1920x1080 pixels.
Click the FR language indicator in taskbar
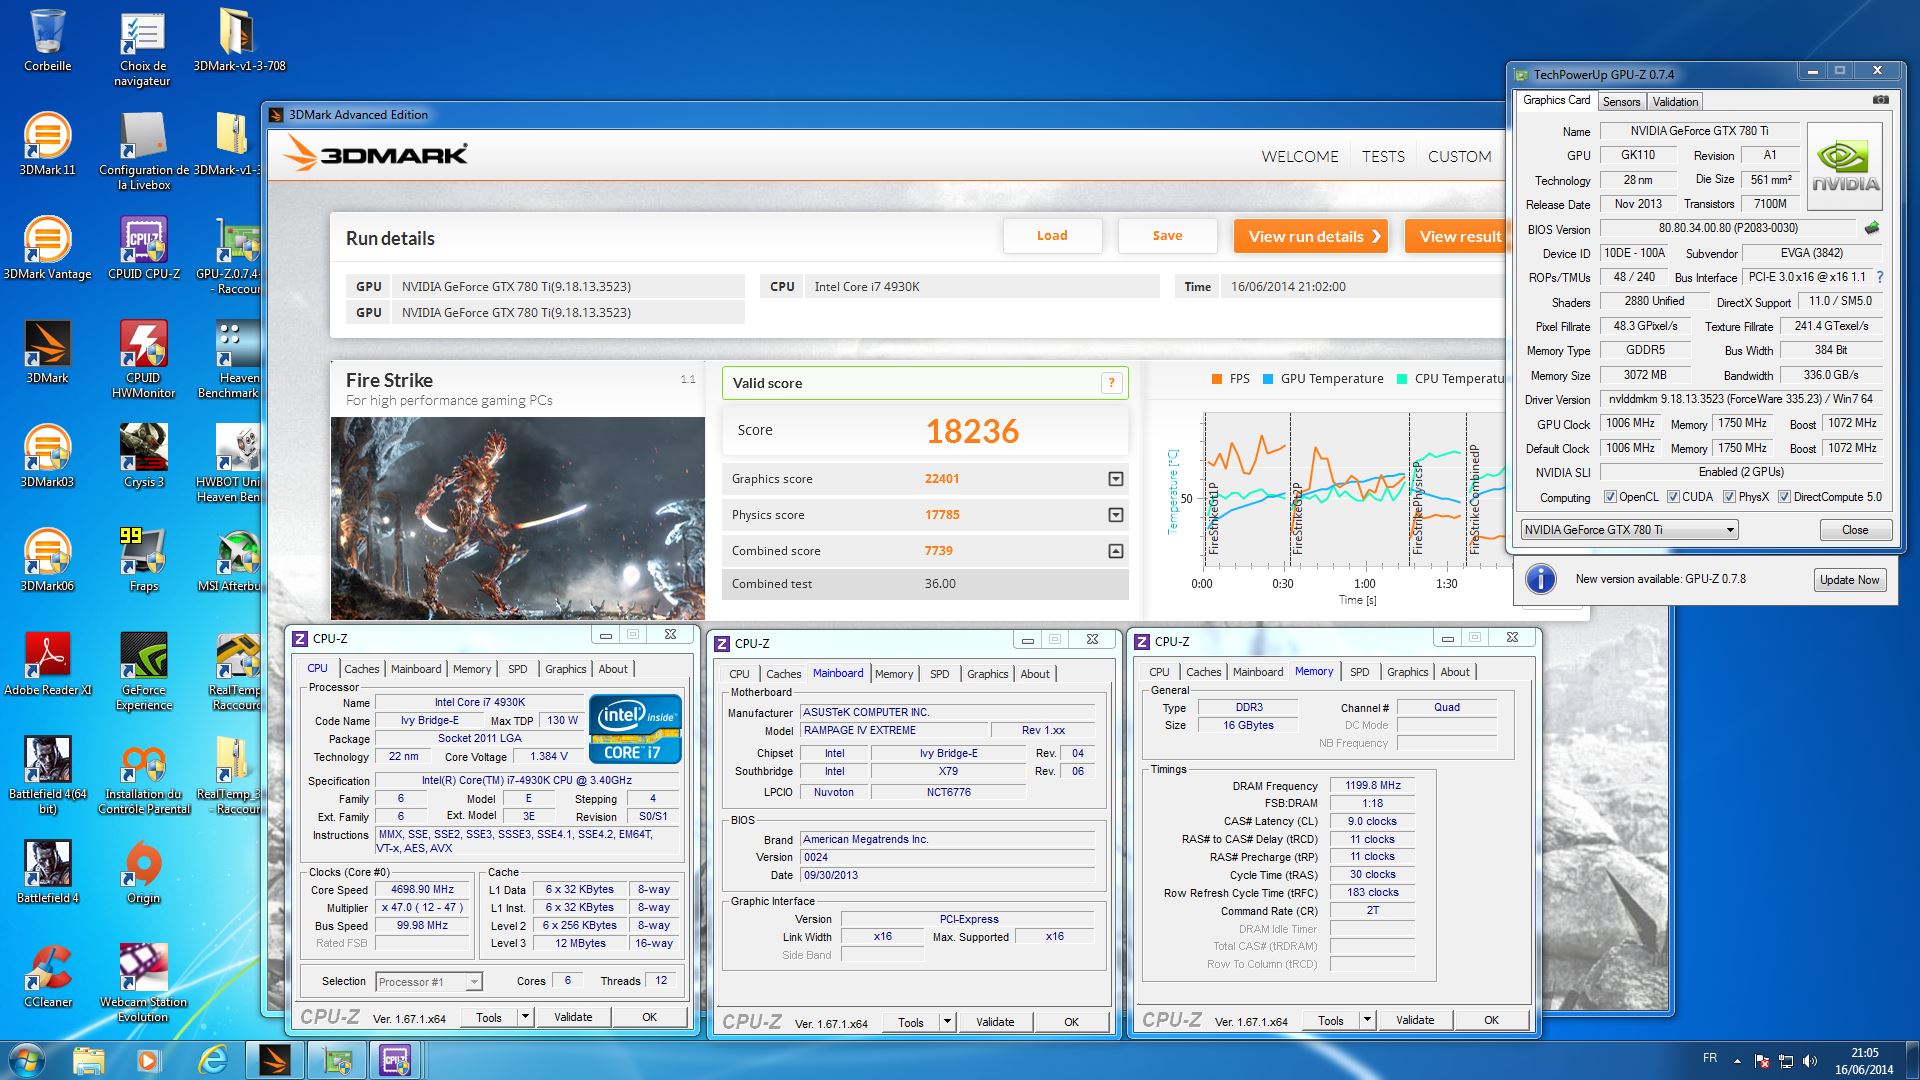1710,1058
